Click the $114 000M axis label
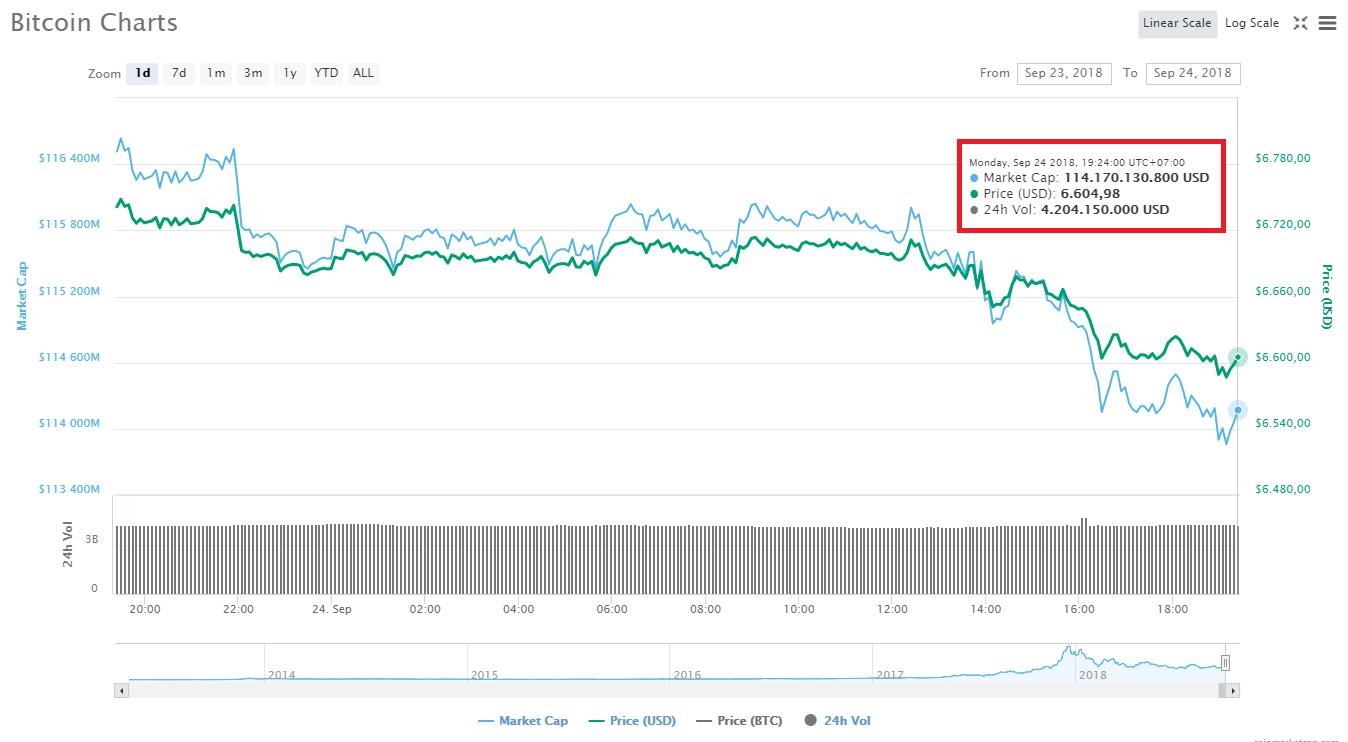 pos(69,423)
